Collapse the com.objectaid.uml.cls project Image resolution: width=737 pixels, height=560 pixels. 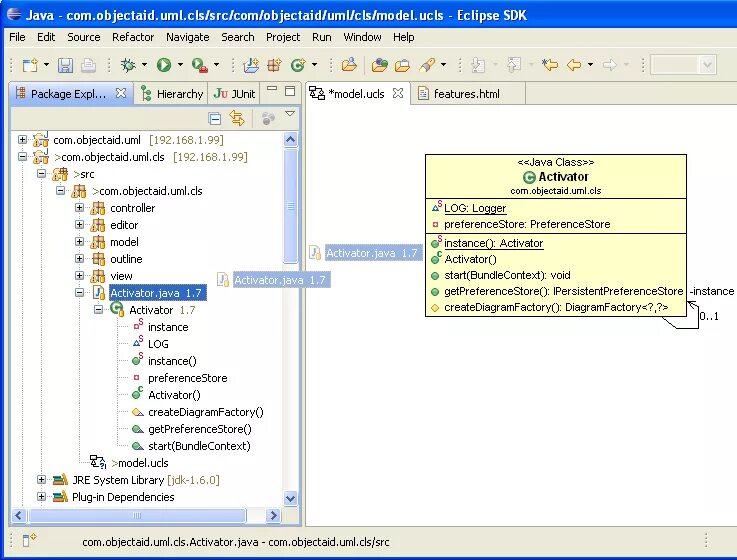[22, 157]
